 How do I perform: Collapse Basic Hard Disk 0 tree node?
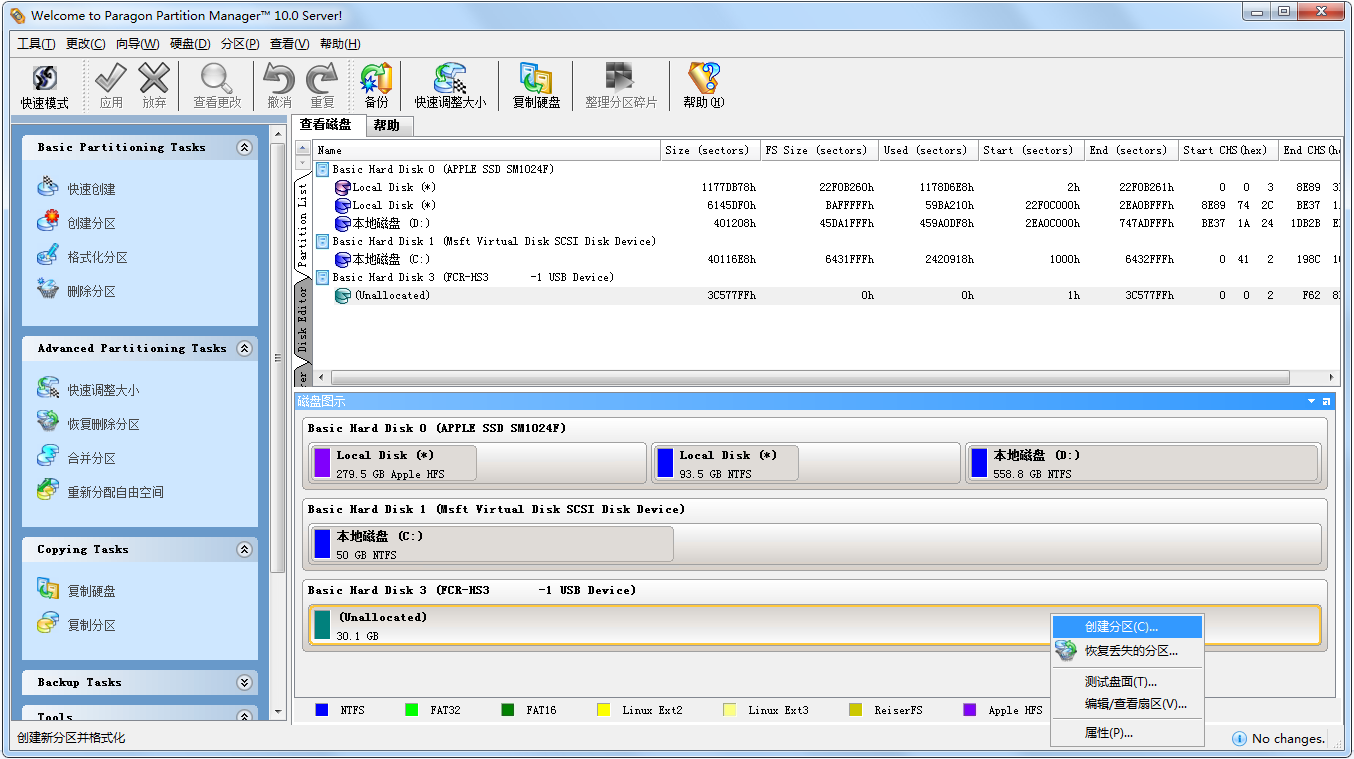pyautogui.click(x=323, y=169)
